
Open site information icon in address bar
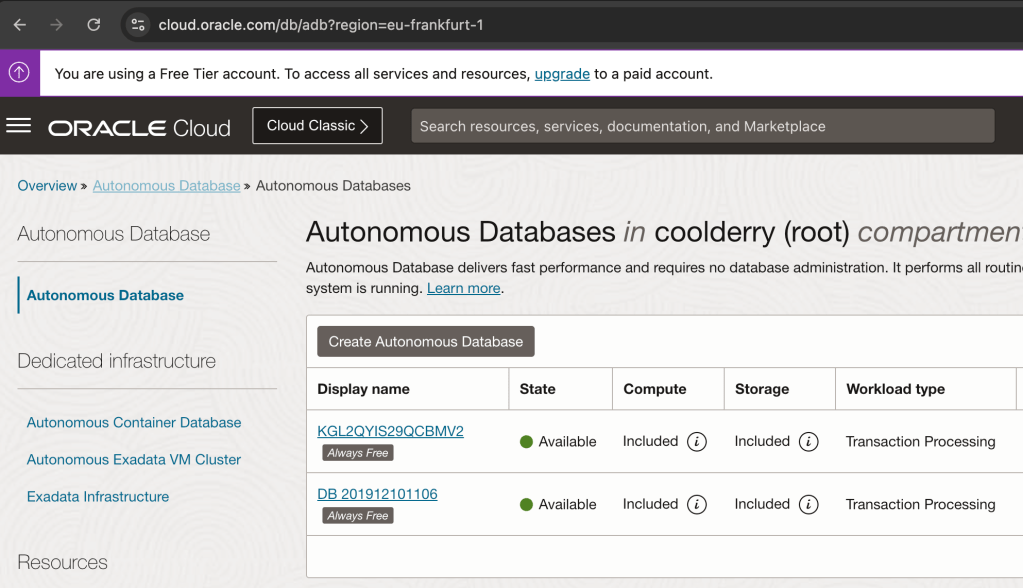pos(138,24)
